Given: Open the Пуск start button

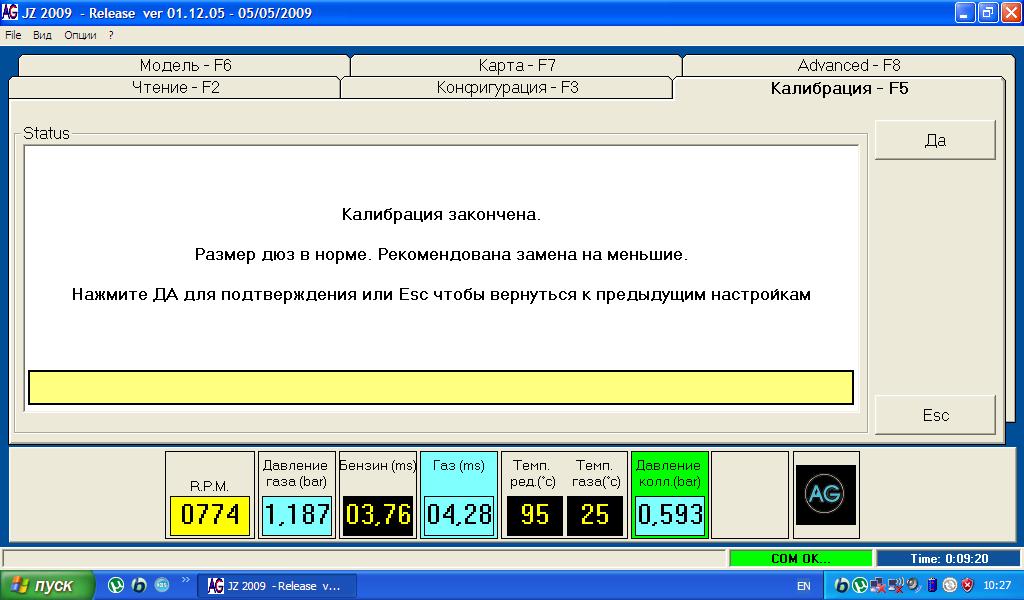Looking at the screenshot, I should 48,585.
